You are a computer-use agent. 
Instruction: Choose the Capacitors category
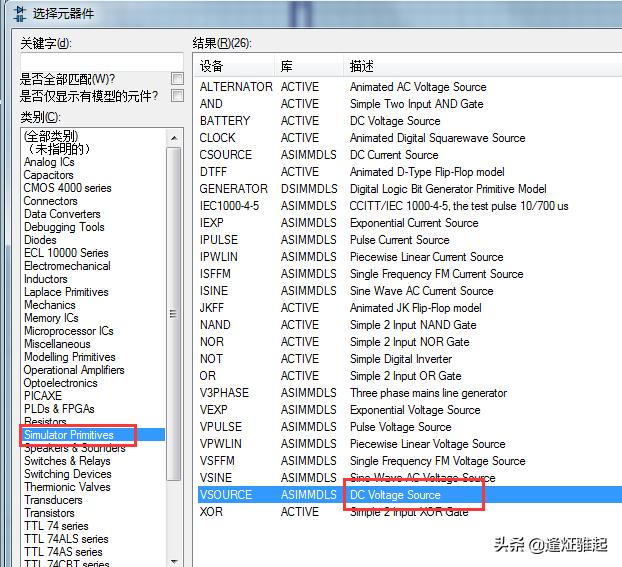(x=49, y=175)
